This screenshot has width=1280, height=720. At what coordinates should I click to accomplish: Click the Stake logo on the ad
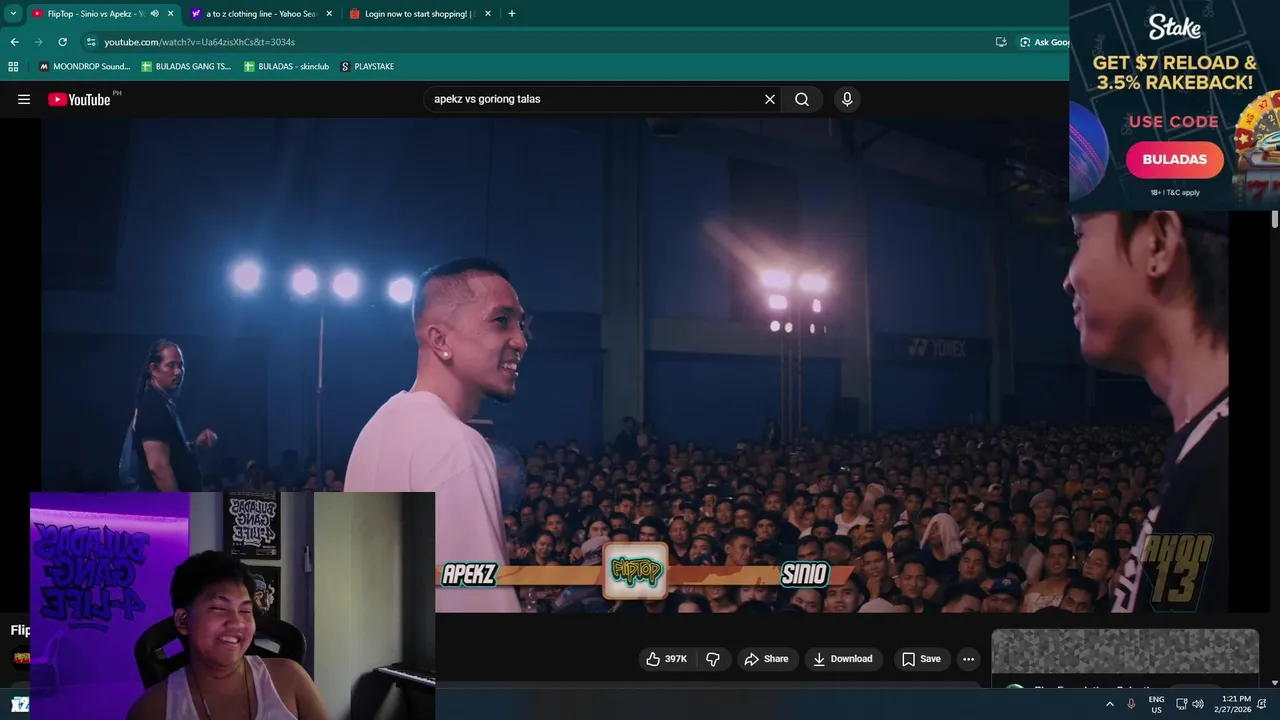[x=1175, y=26]
